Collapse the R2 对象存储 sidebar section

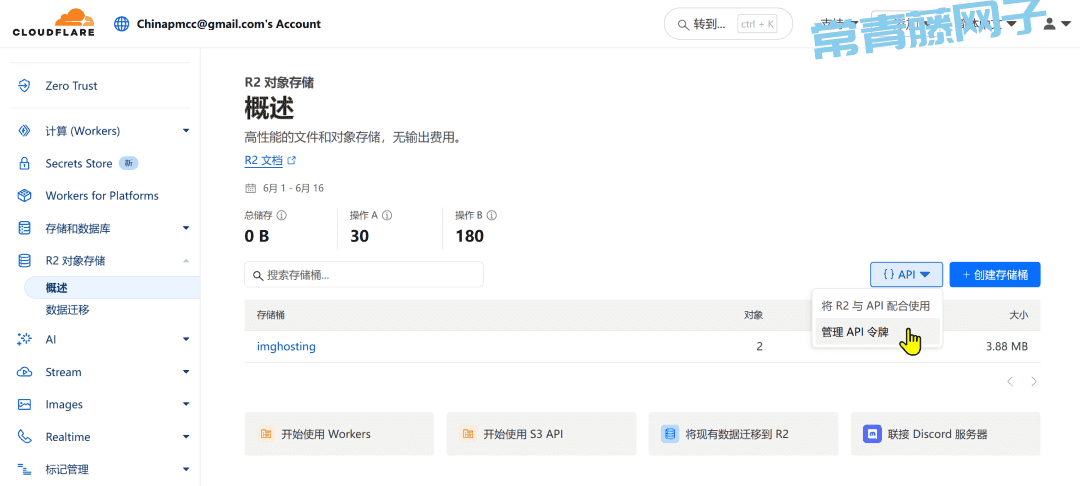186,261
